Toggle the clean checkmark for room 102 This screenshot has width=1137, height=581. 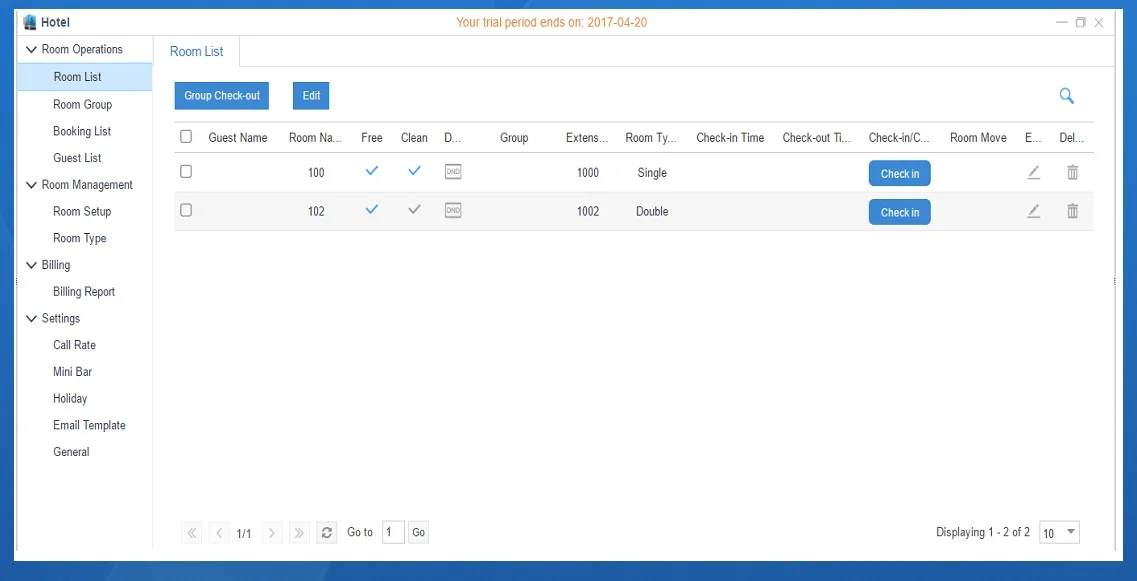pyautogui.click(x=414, y=210)
